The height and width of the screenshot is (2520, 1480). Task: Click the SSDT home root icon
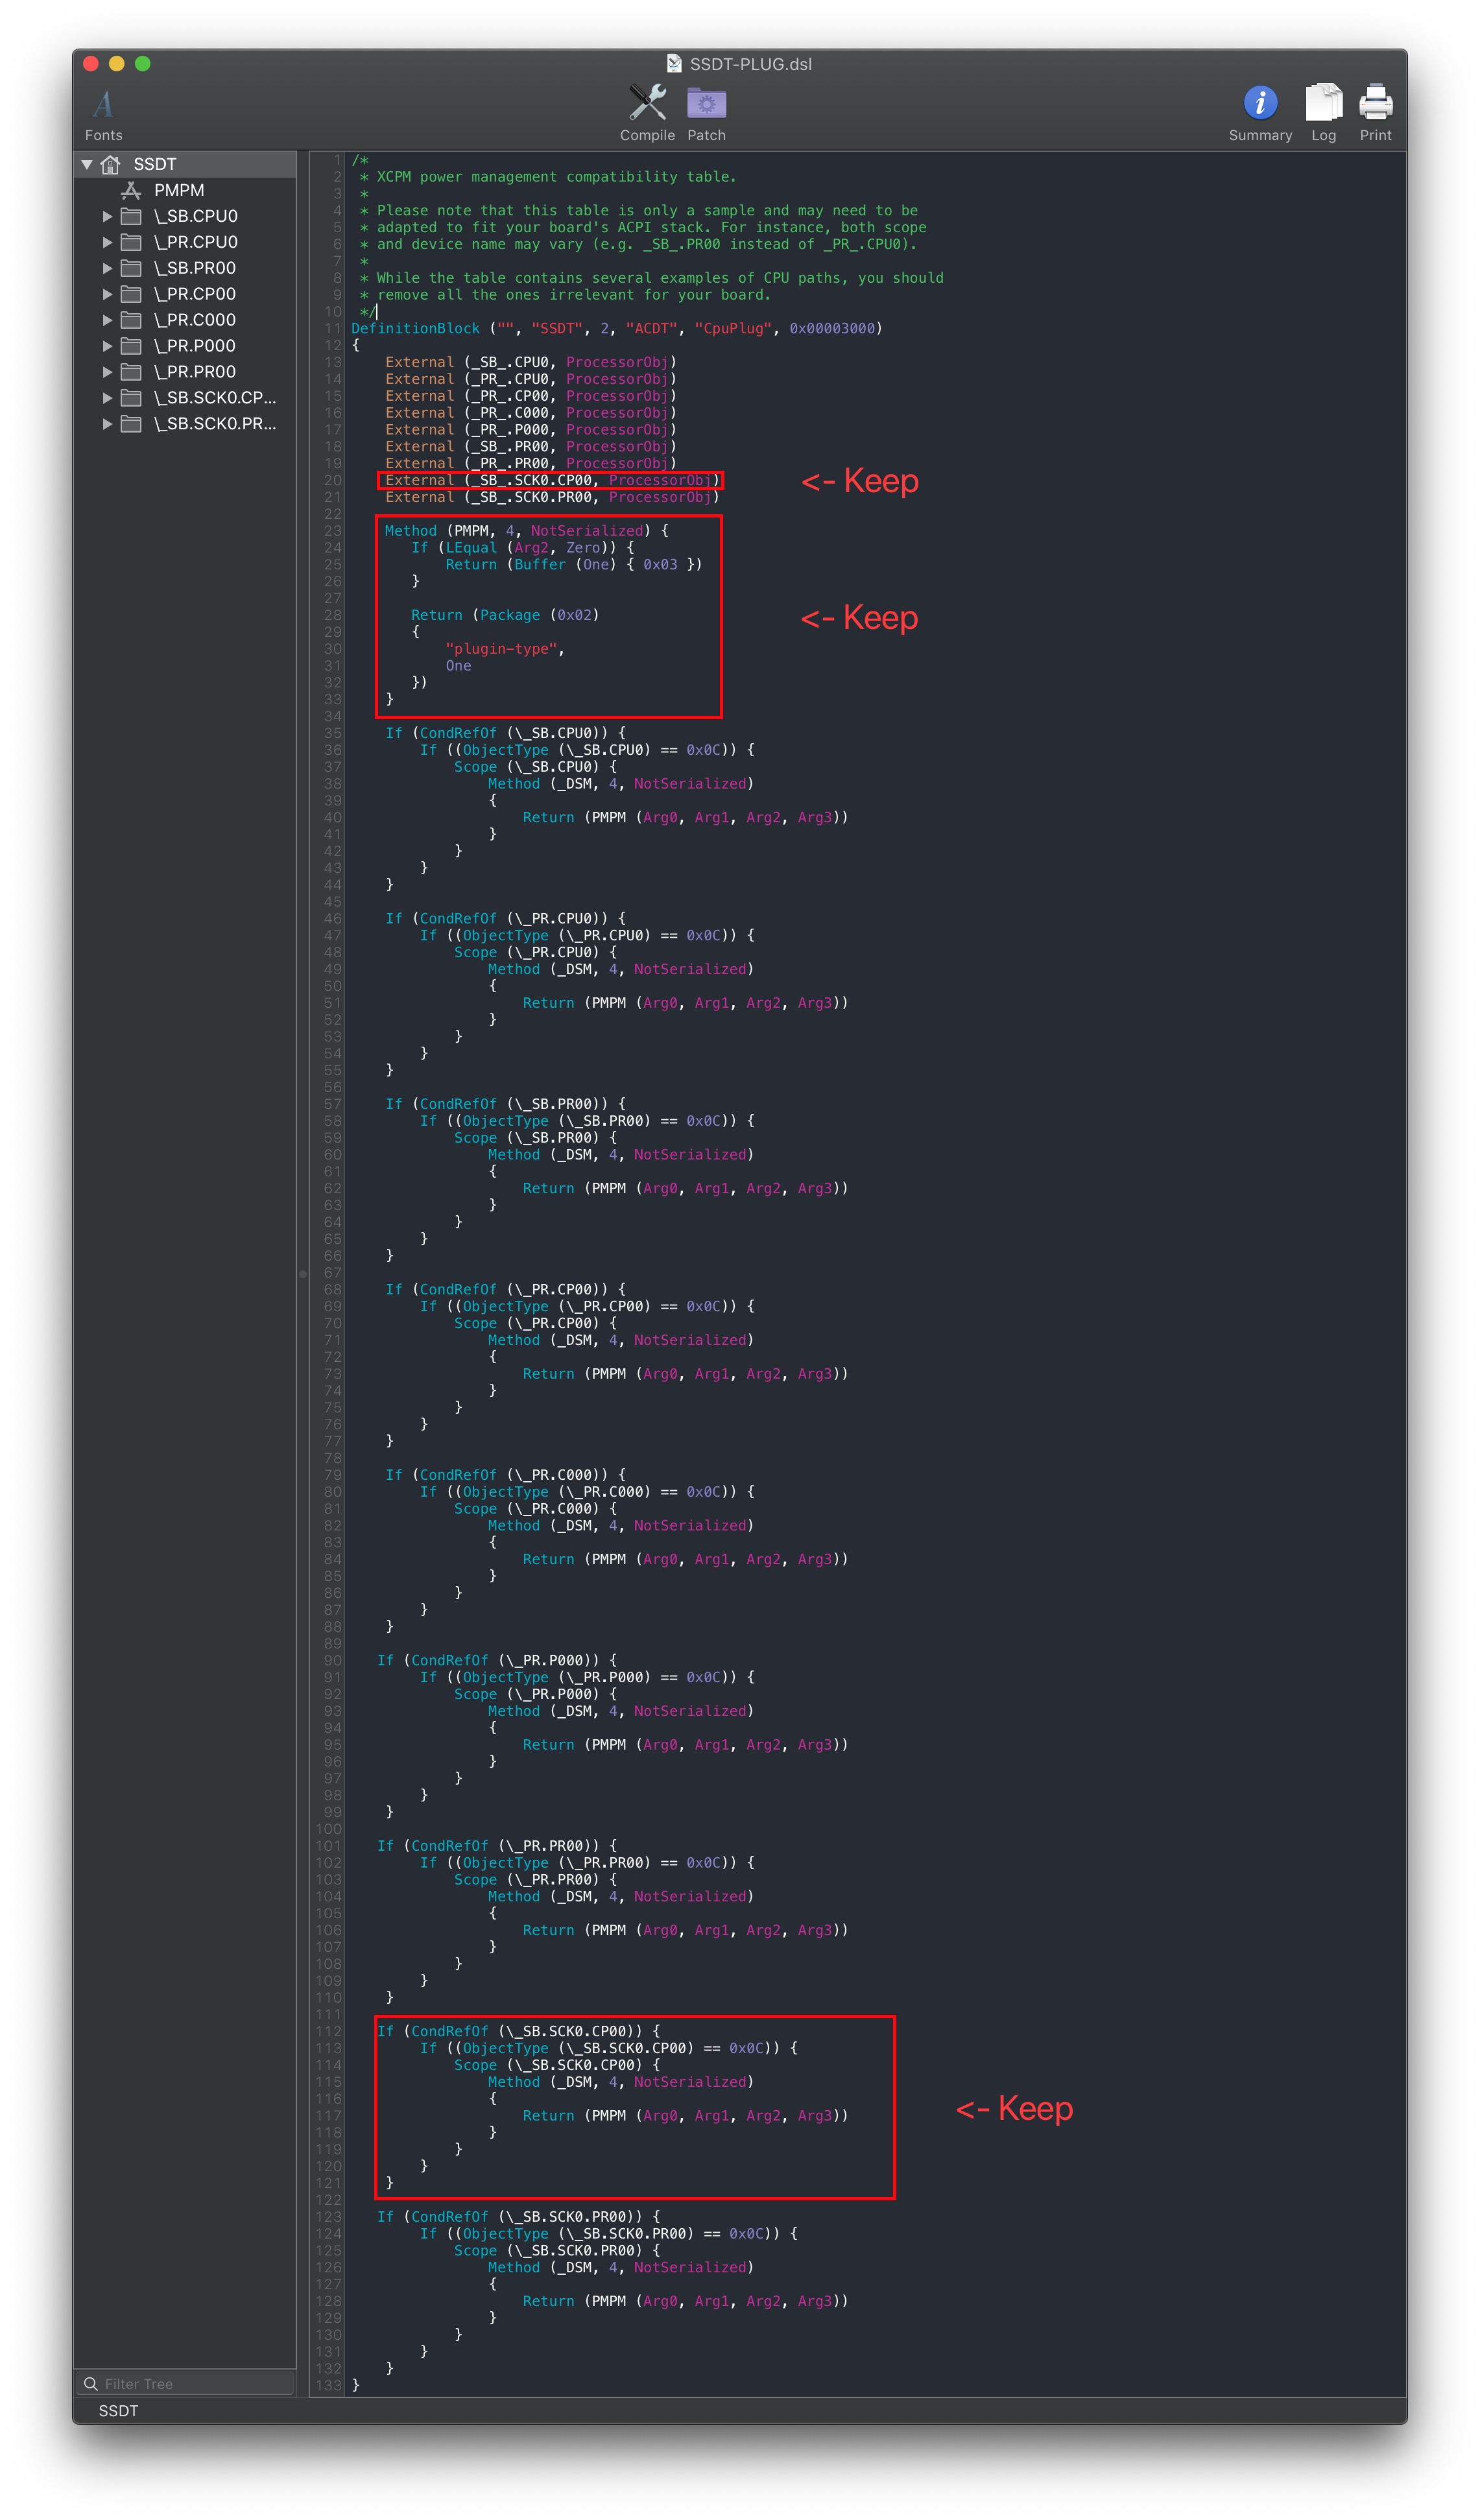click(x=111, y=164)
